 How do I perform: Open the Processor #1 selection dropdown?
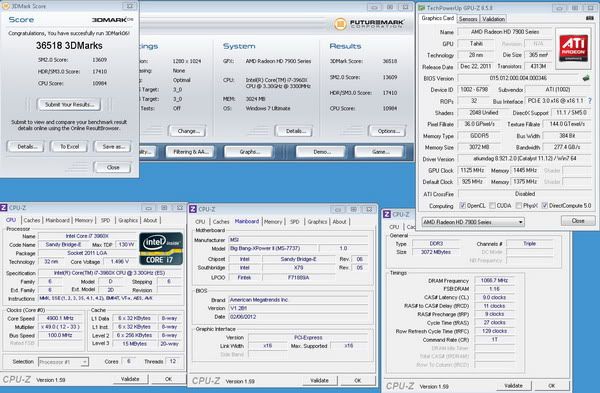click(63, 362)
